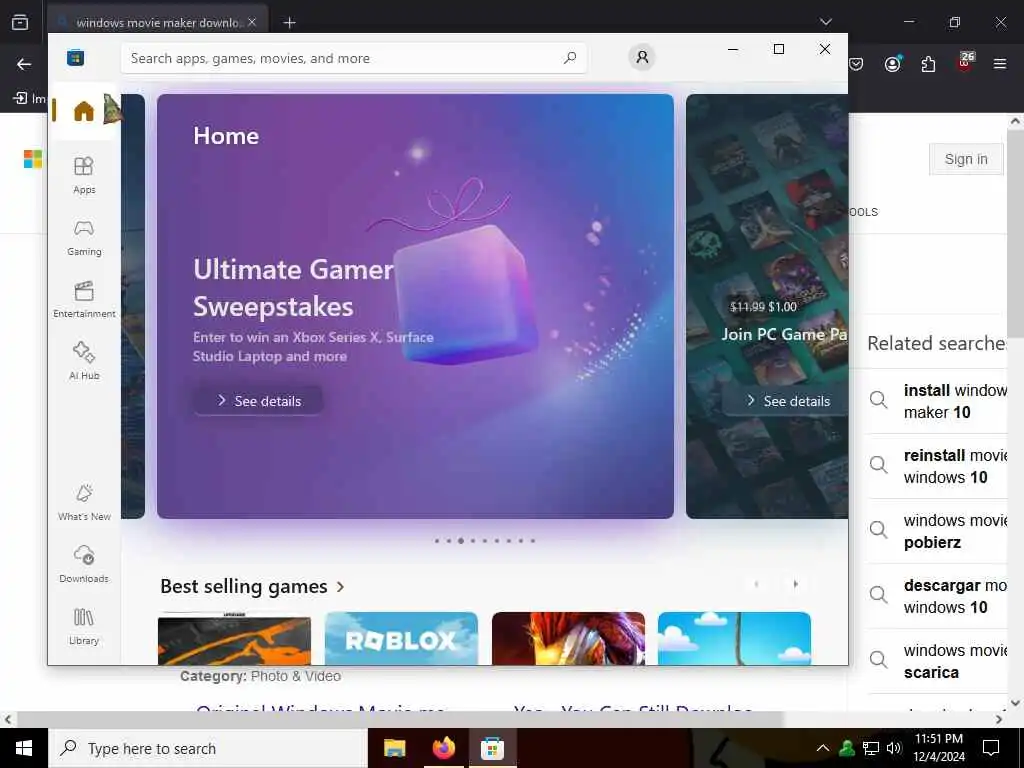
Task: Open the red warrior game thumbnail
Action: pyautogui.click(x=568, y=638)
